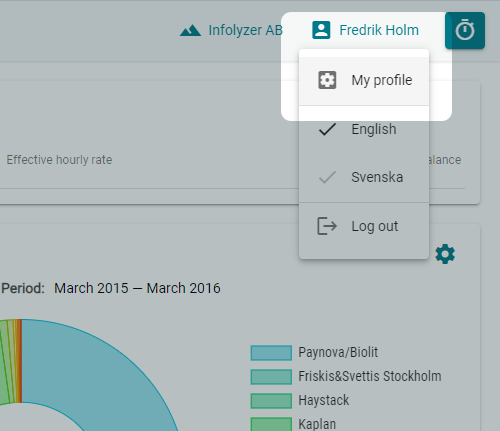Click the Period: label
The height and width of the screenshot is (431, 500).
point(23,288)
